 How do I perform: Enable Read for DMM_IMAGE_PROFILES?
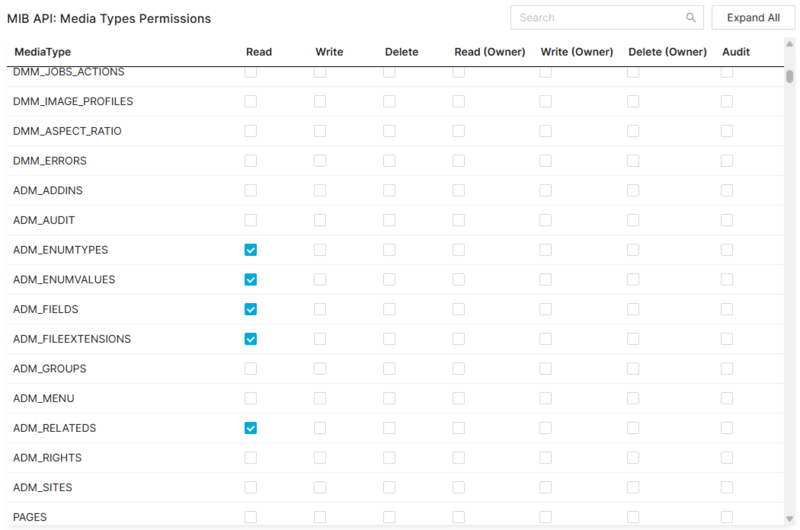pos(251,101)
